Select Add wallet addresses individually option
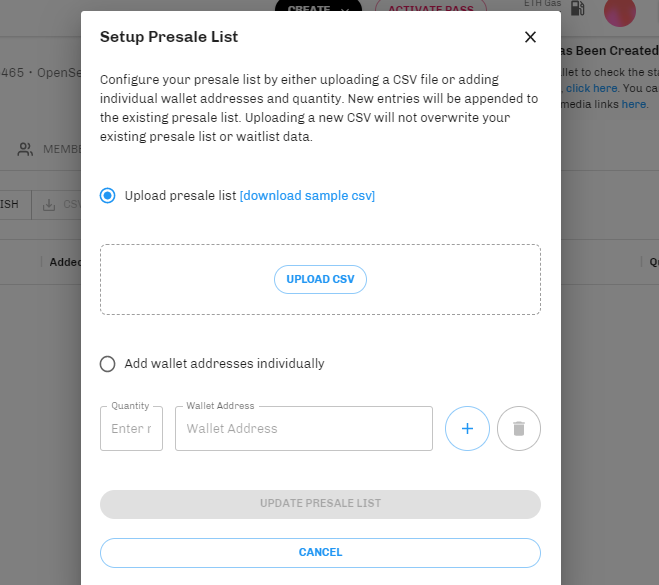This screenshot has height=585, width=659. tap(108, 364)
